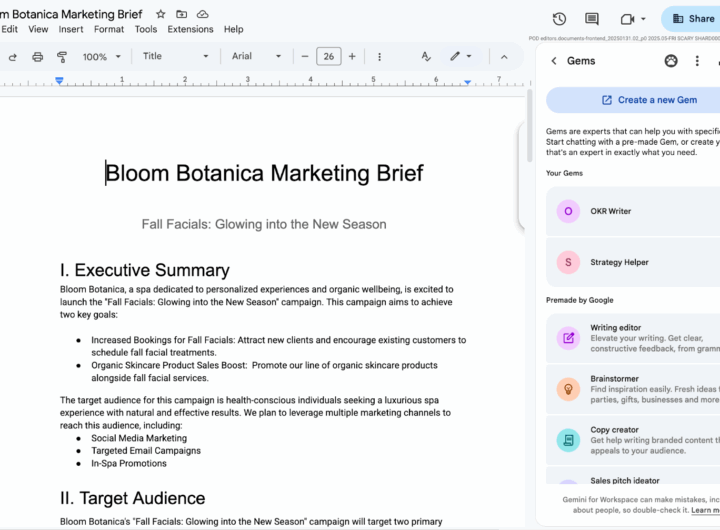Increase font size with plus button
Image resolution: width=720 pixels, height=530 pixels.
tap(353, 57)
